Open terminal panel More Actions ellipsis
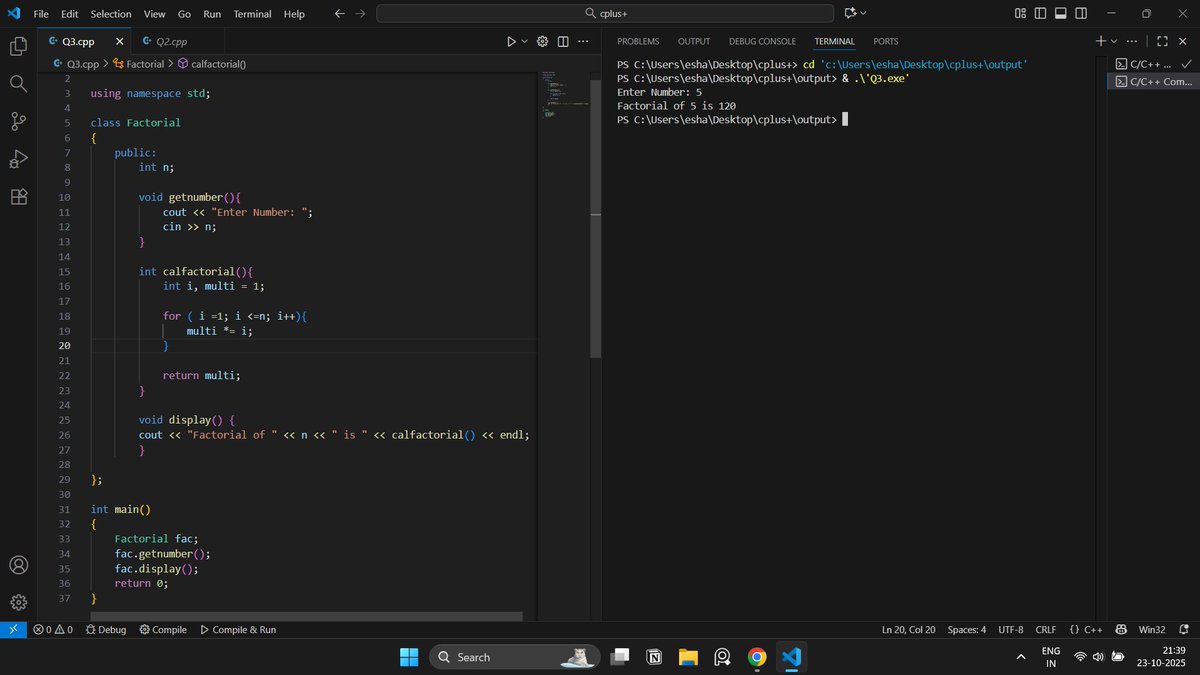 1132,41
